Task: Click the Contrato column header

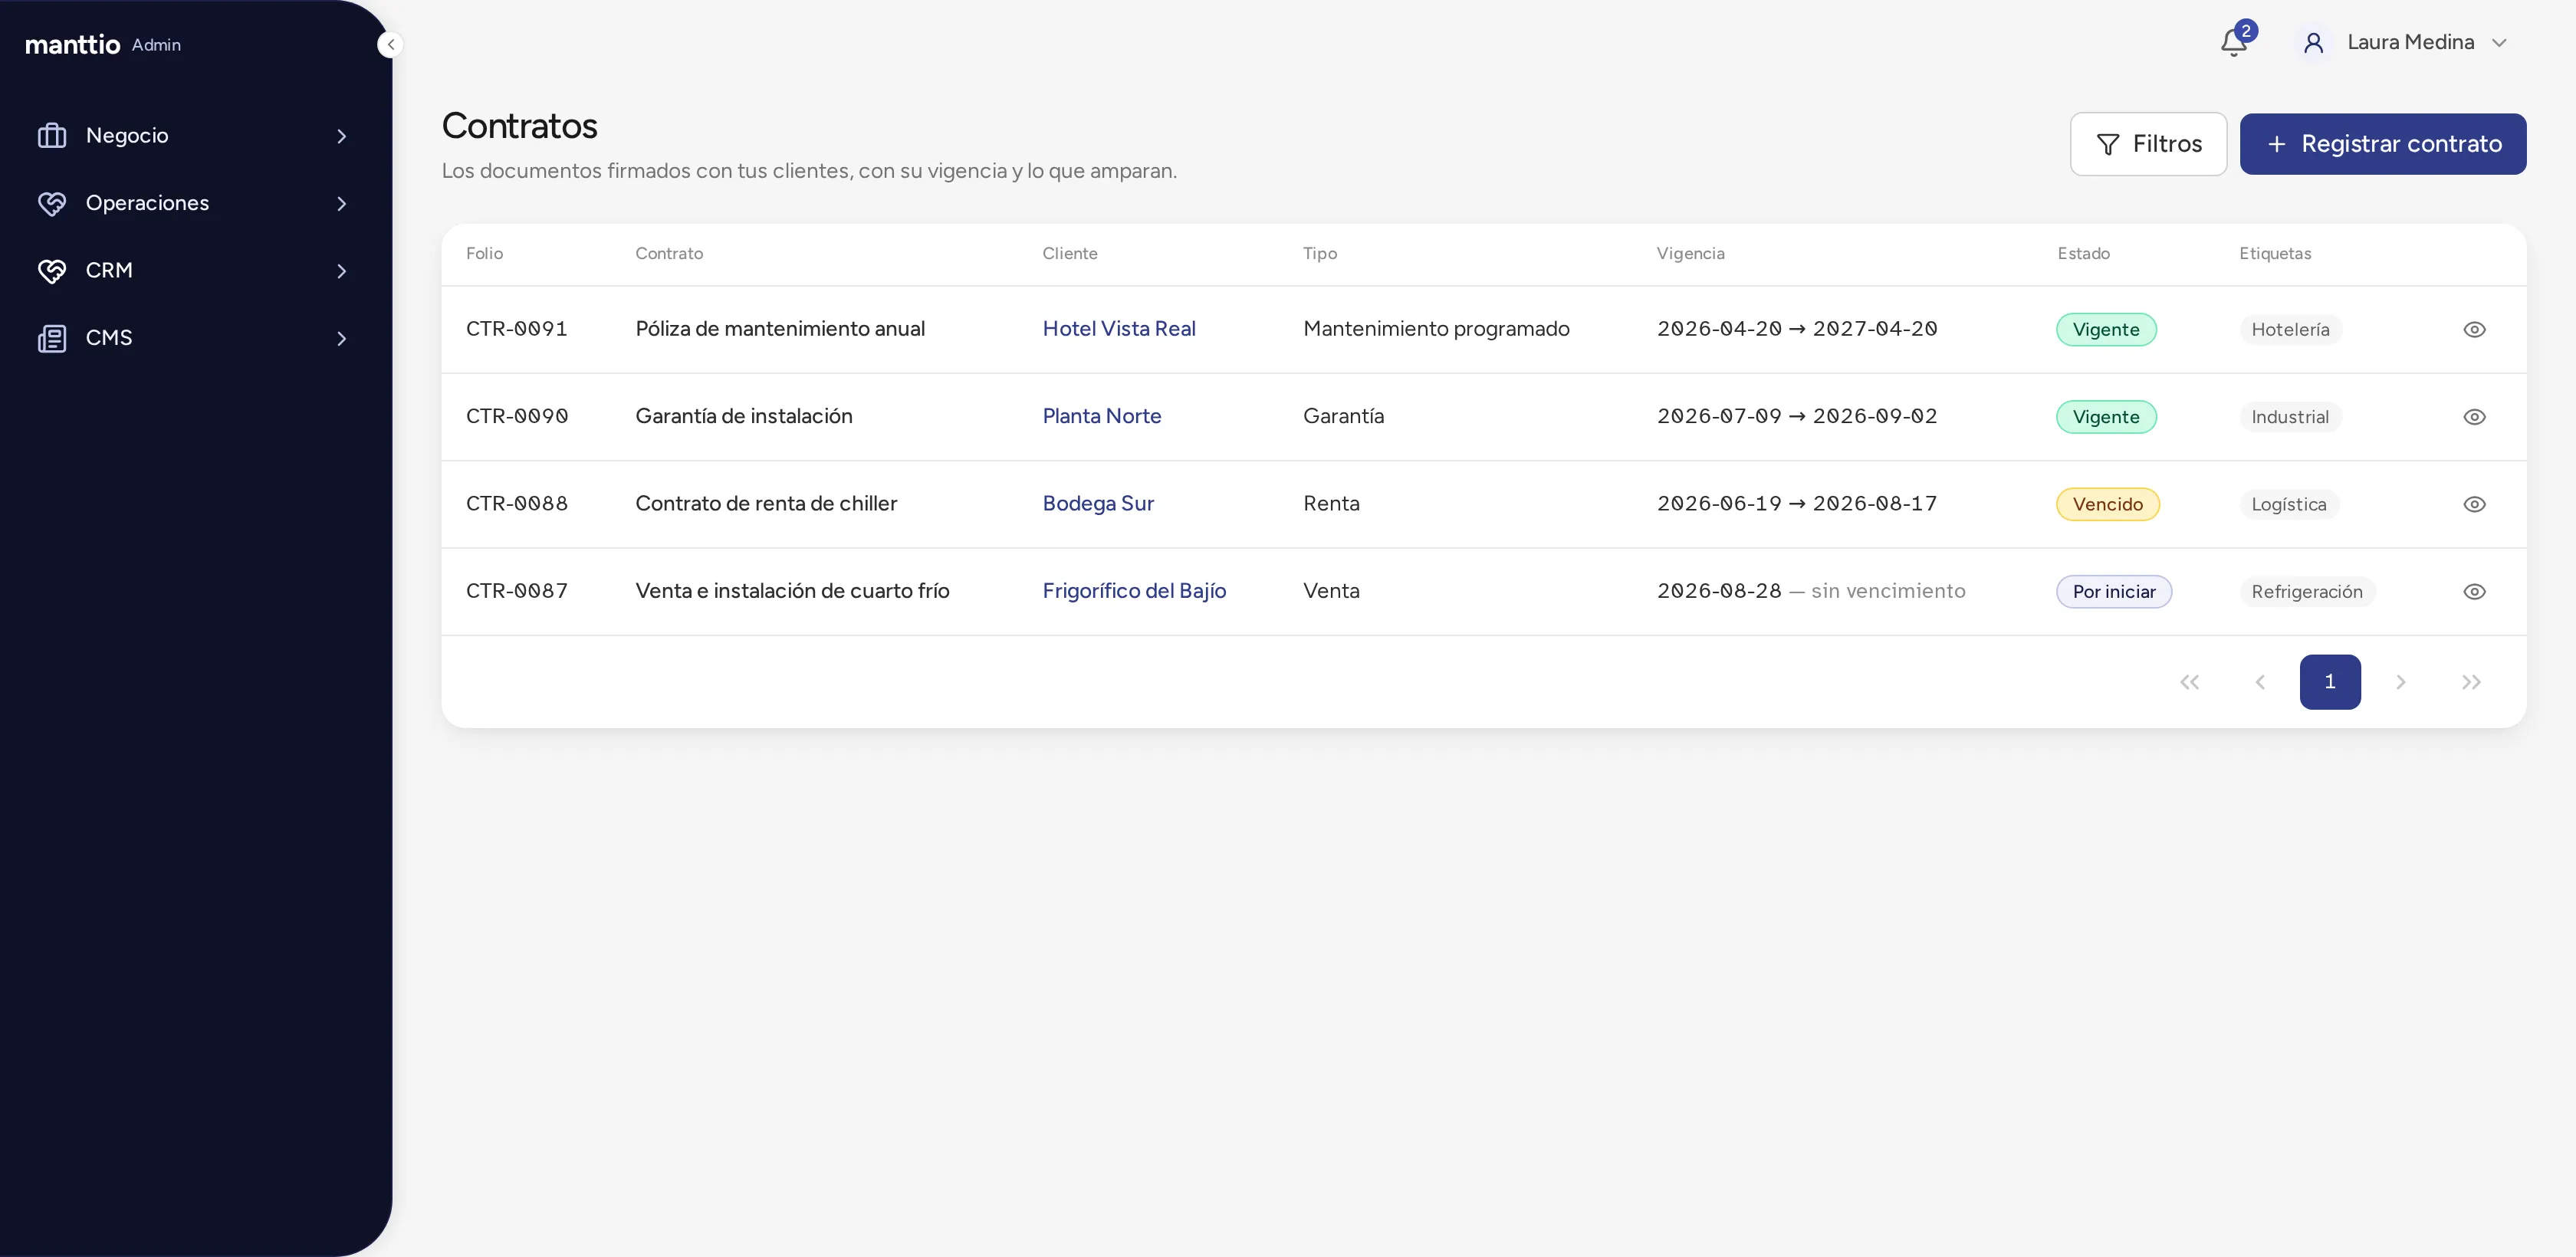Action: click(669, 254)
